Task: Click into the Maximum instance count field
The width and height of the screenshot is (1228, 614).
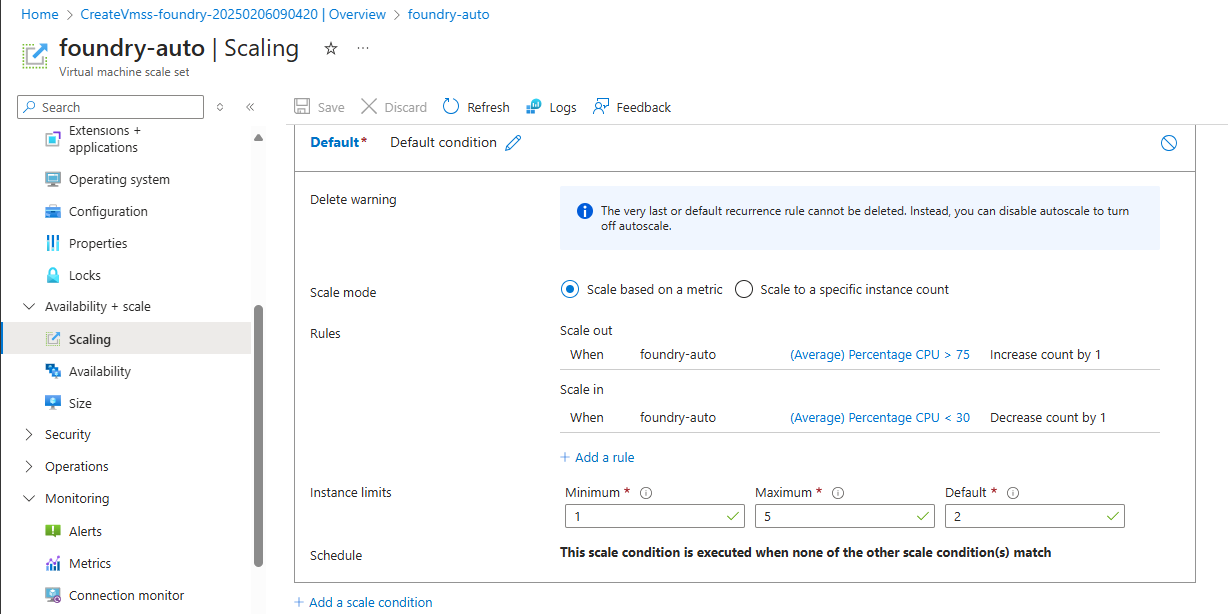Action: [x=845, y=516]
